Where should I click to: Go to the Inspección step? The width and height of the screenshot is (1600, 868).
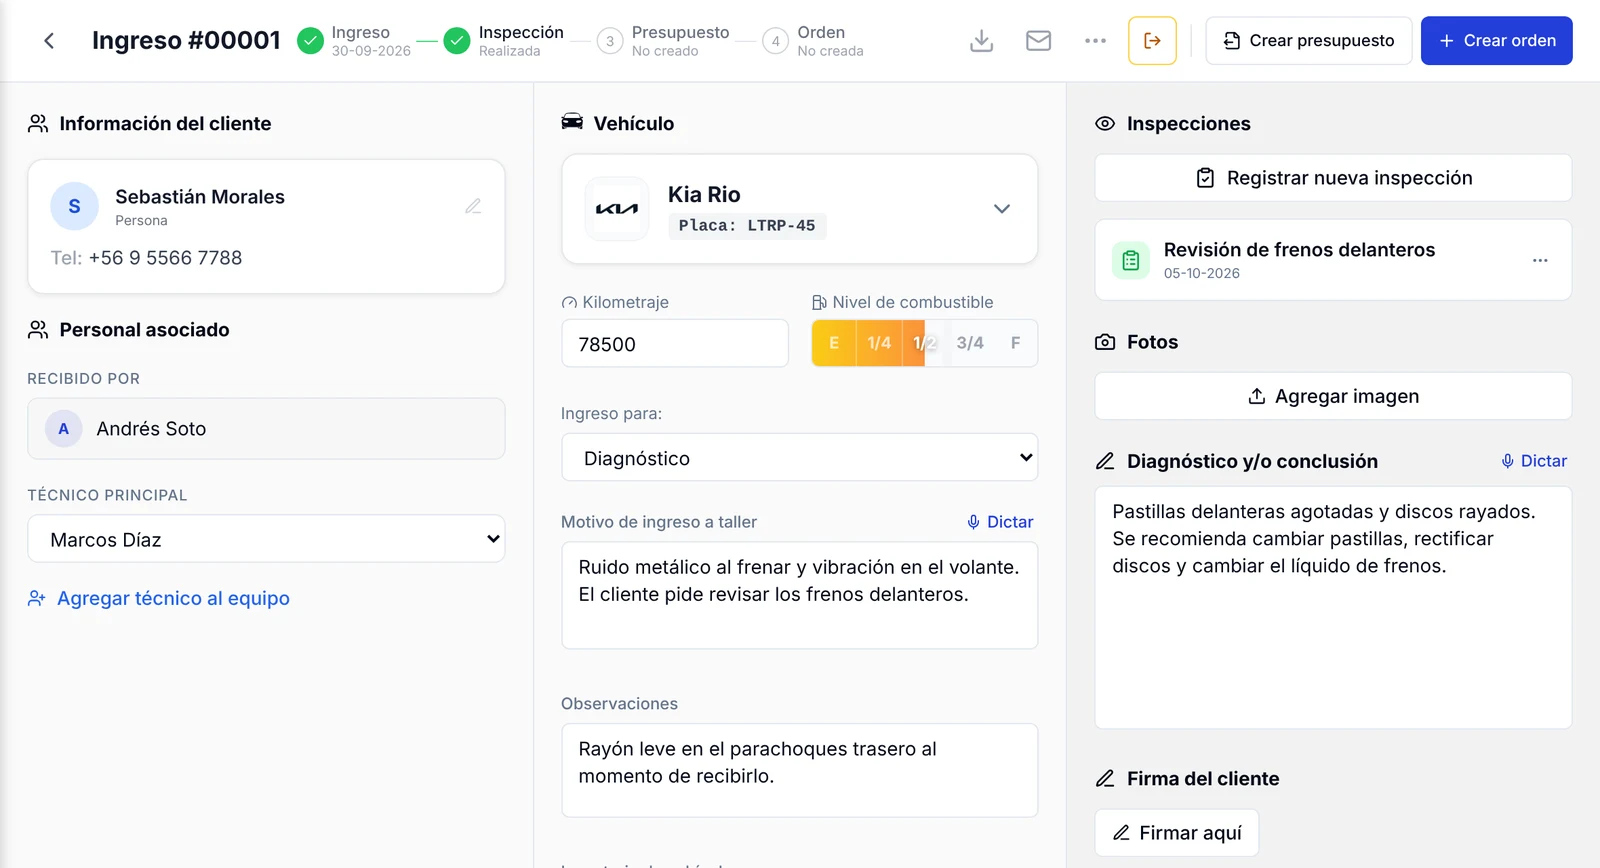click(x=504, y=41)
